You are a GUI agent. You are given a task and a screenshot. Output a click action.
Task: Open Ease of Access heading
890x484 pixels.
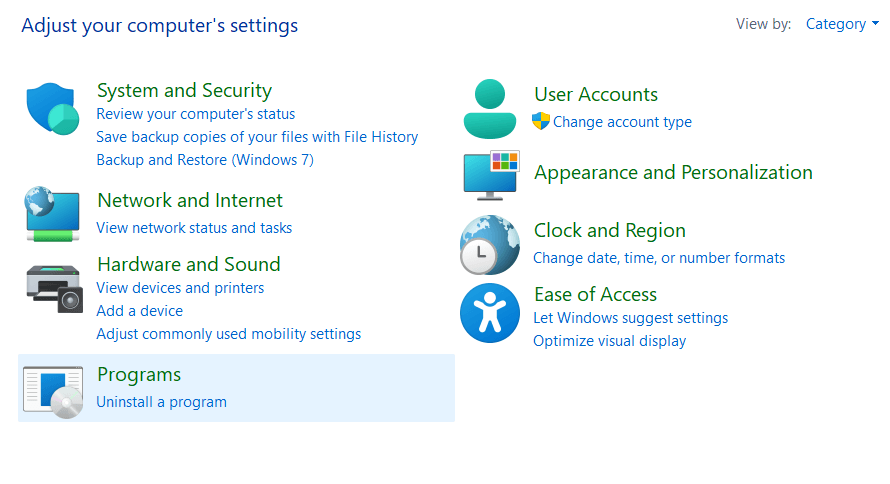coord(595,294)
